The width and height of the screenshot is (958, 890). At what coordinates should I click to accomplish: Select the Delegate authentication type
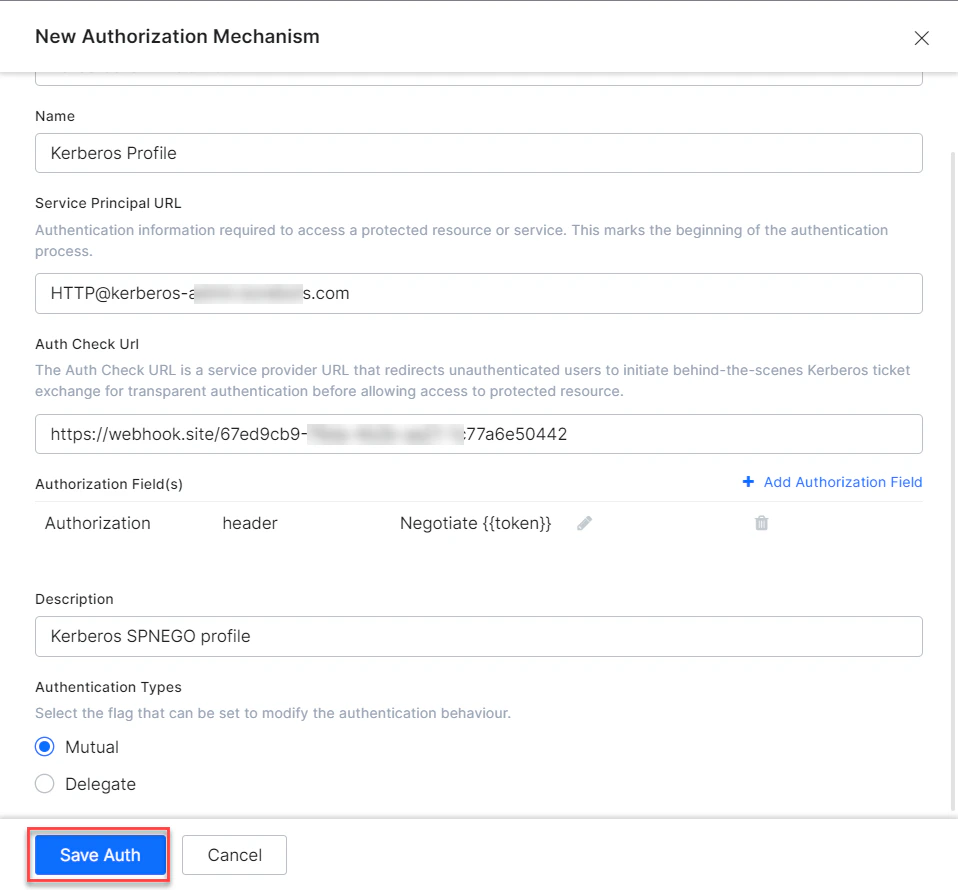[44, 784]
